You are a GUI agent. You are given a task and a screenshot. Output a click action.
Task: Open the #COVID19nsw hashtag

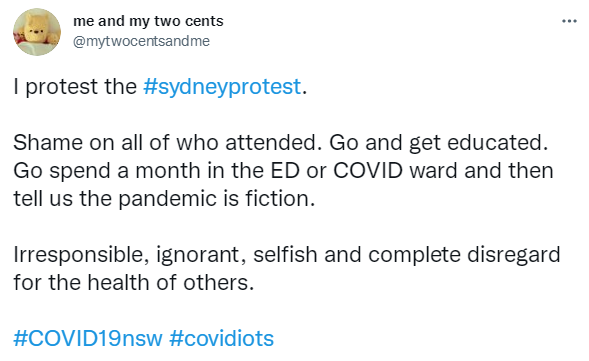[88, 338]
